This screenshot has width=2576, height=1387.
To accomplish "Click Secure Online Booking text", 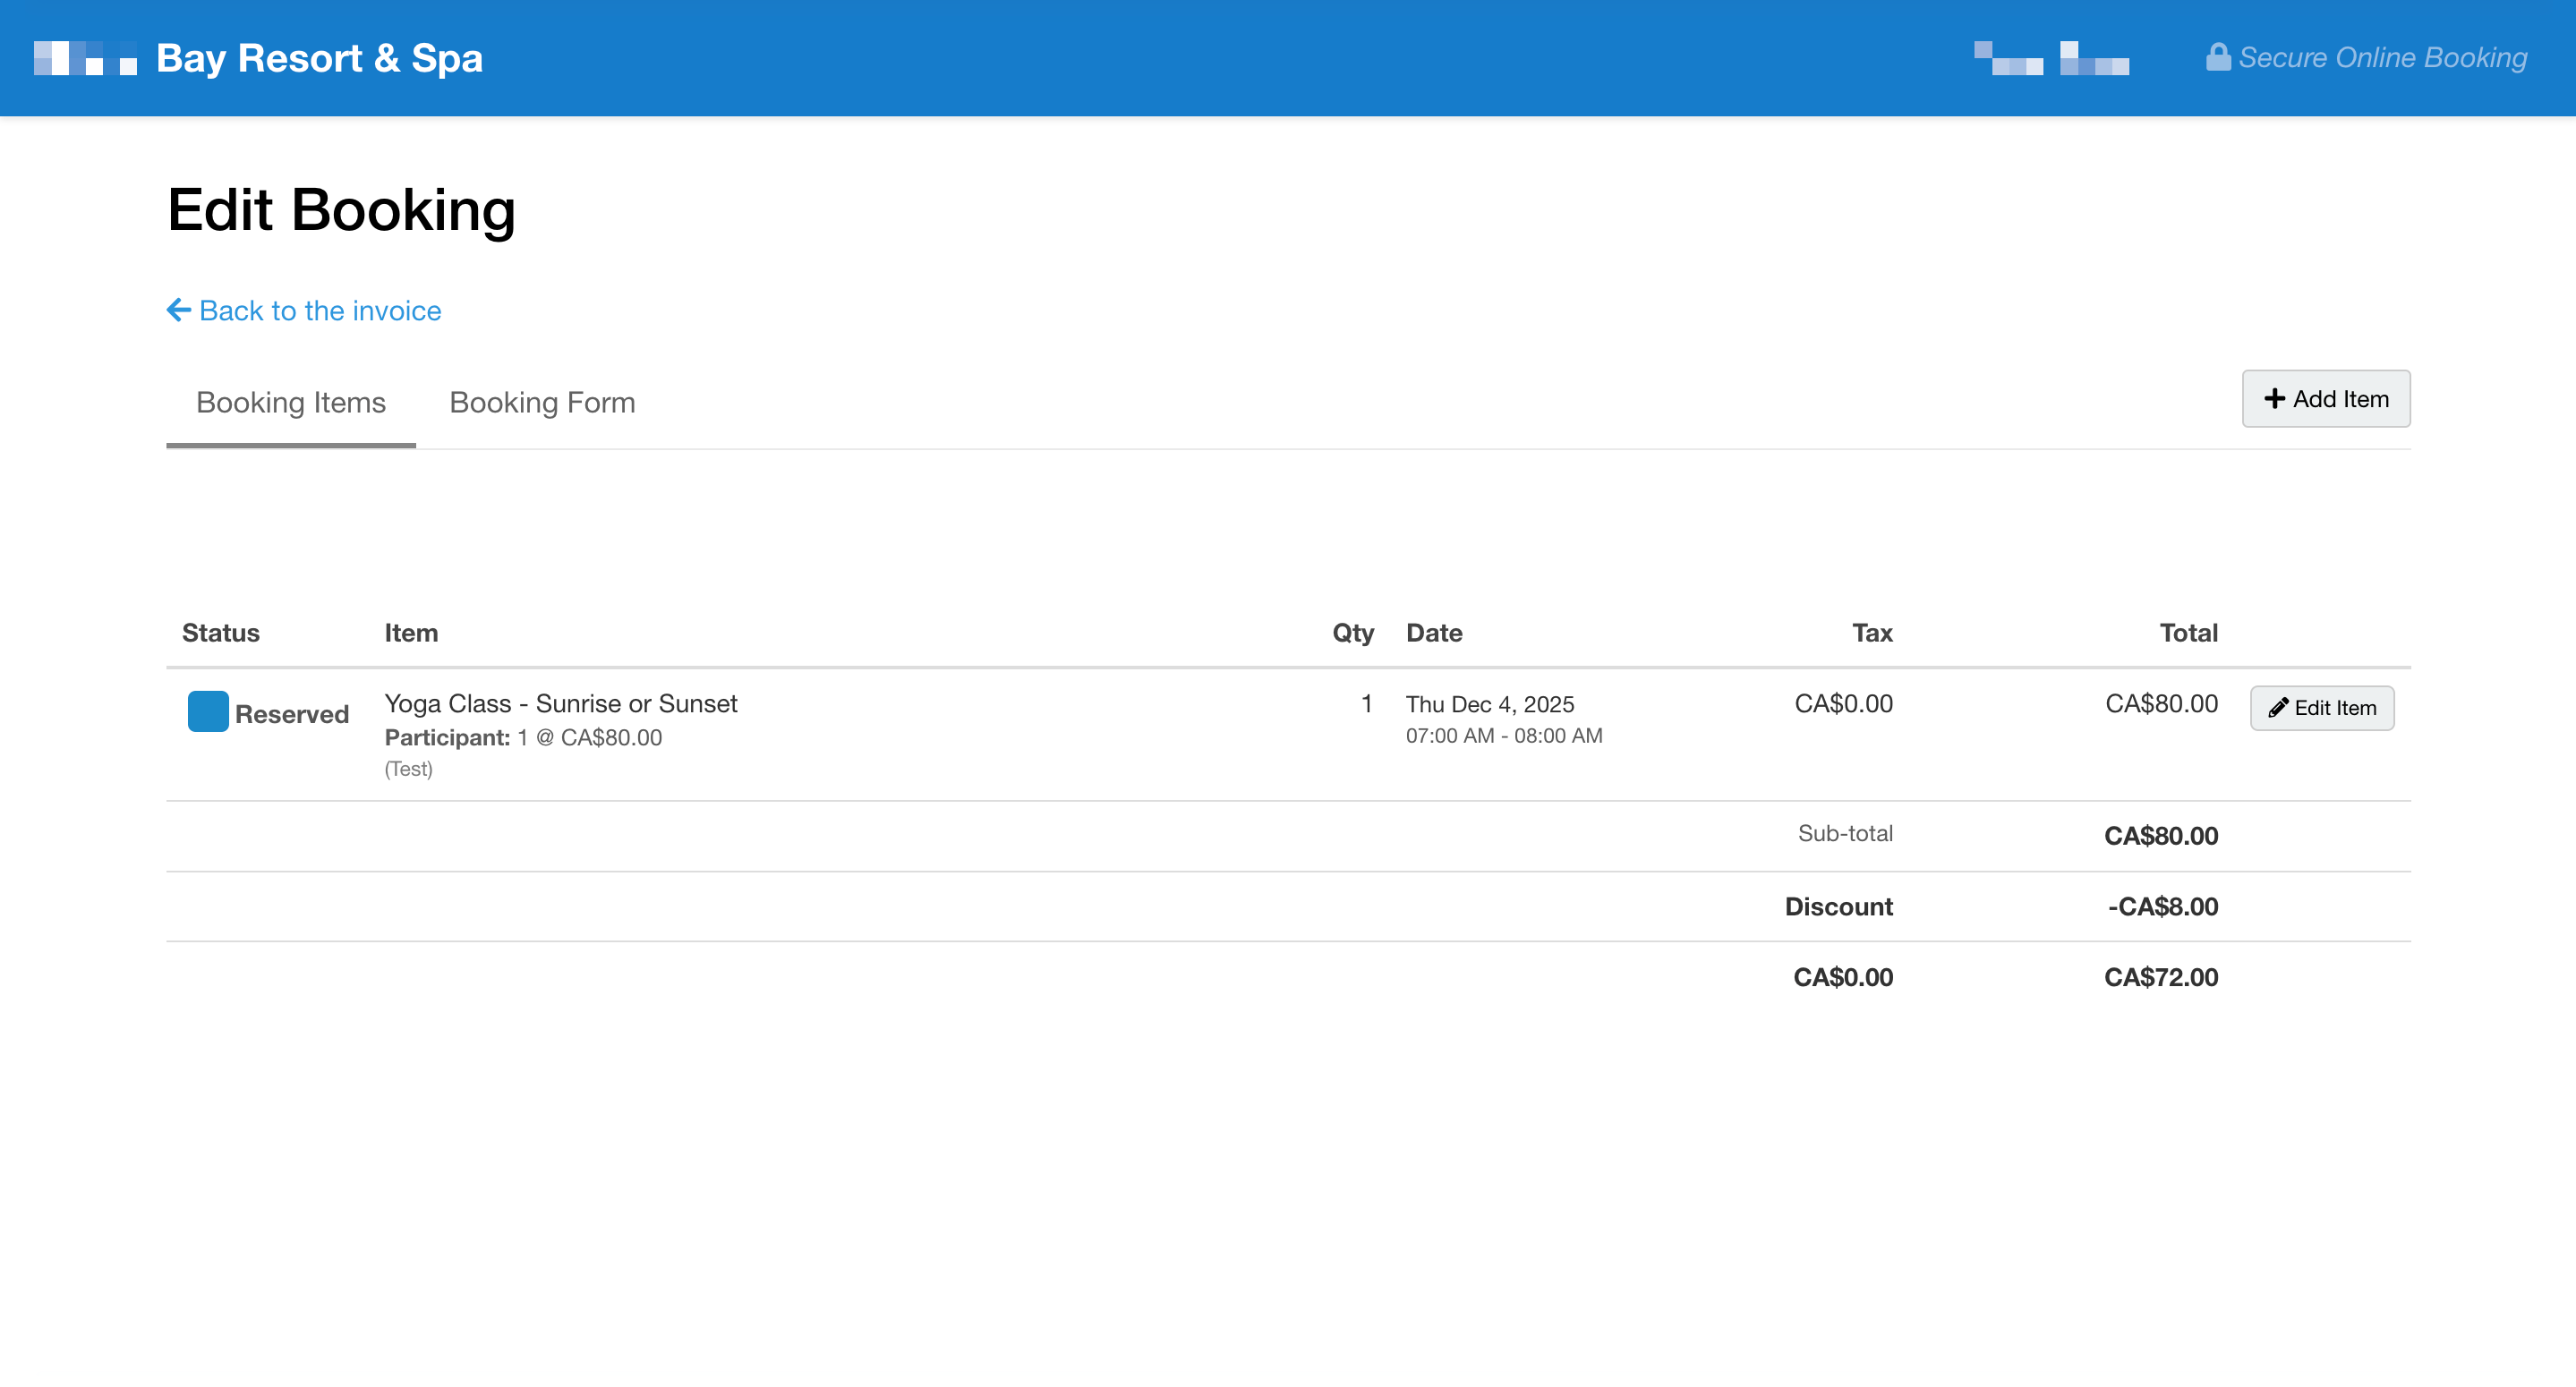I will click(x=2383, y=57).
